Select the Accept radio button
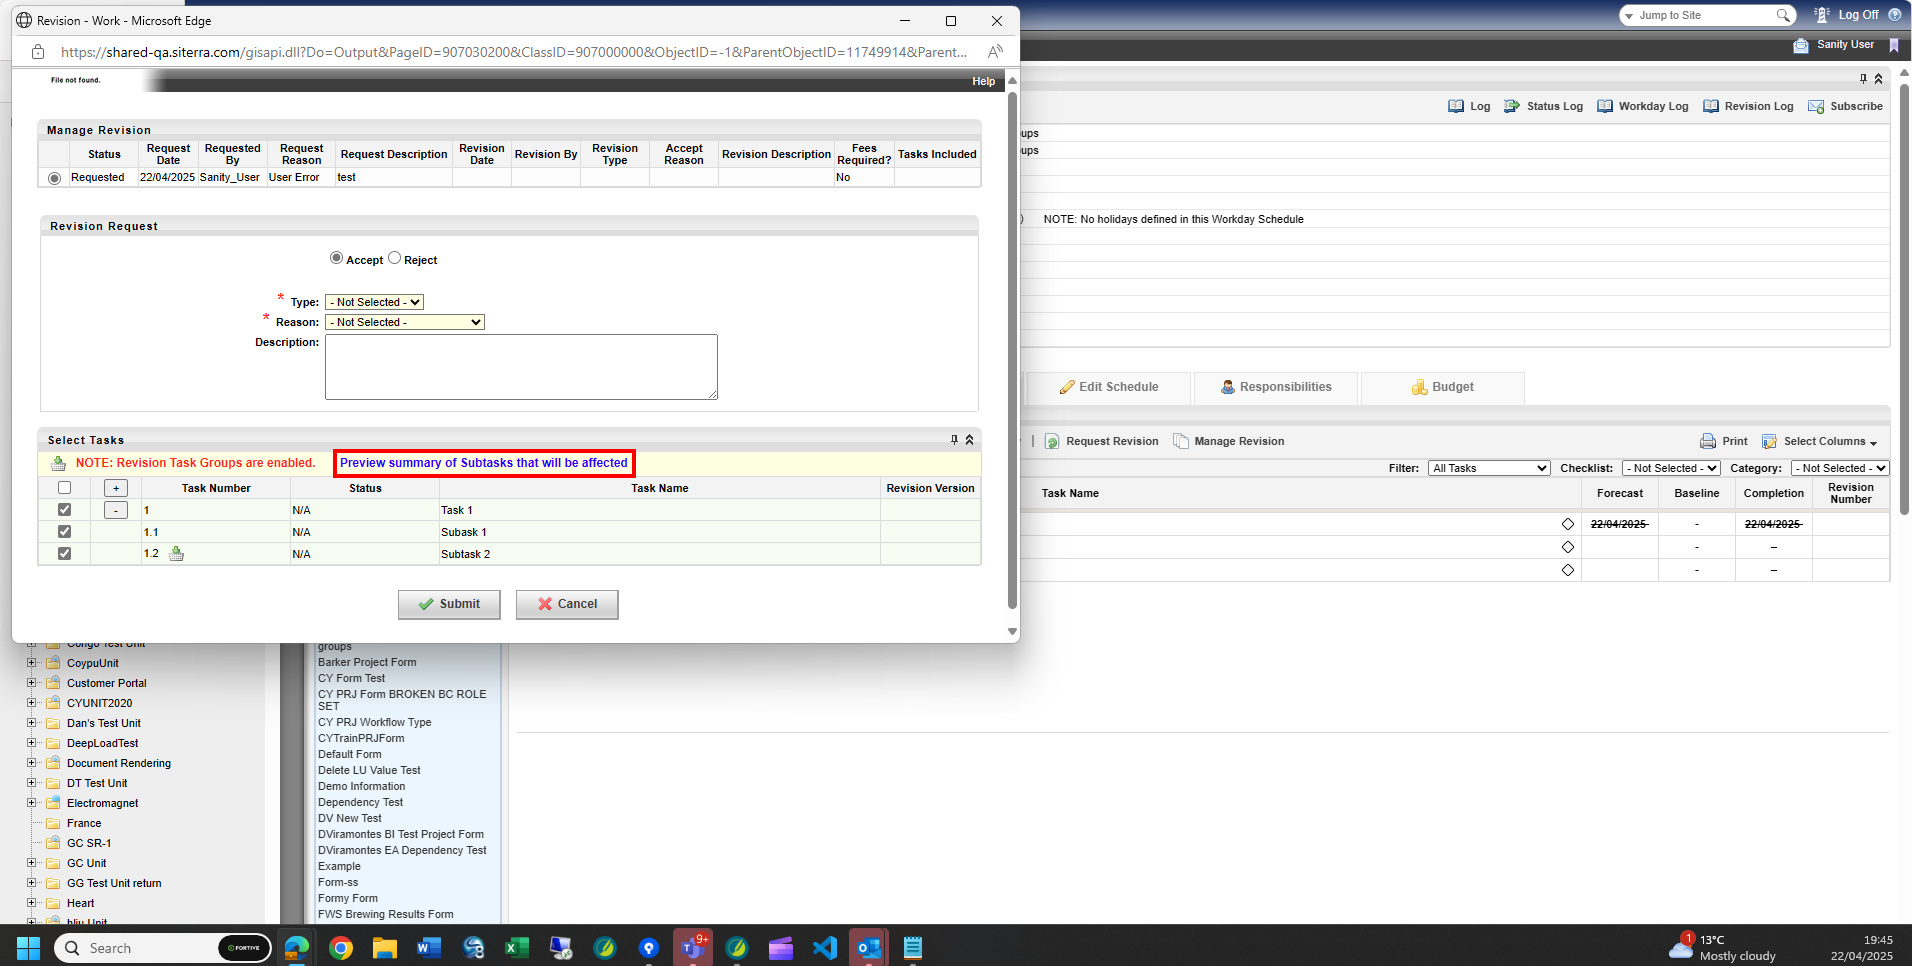This screenshot has width=1912, height=966. [337, 257]
